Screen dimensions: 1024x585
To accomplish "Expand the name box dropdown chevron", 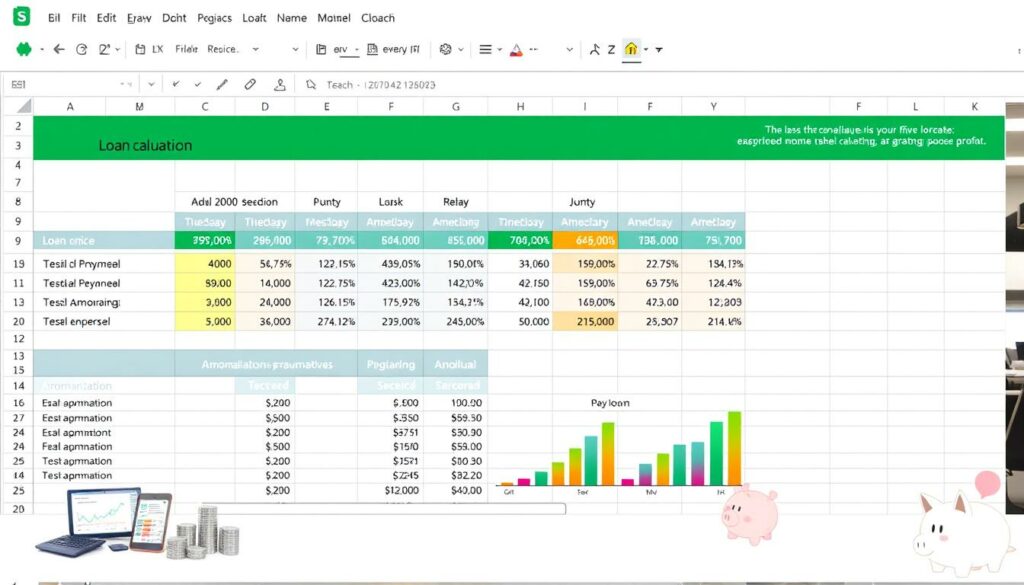I will (151, 84).
